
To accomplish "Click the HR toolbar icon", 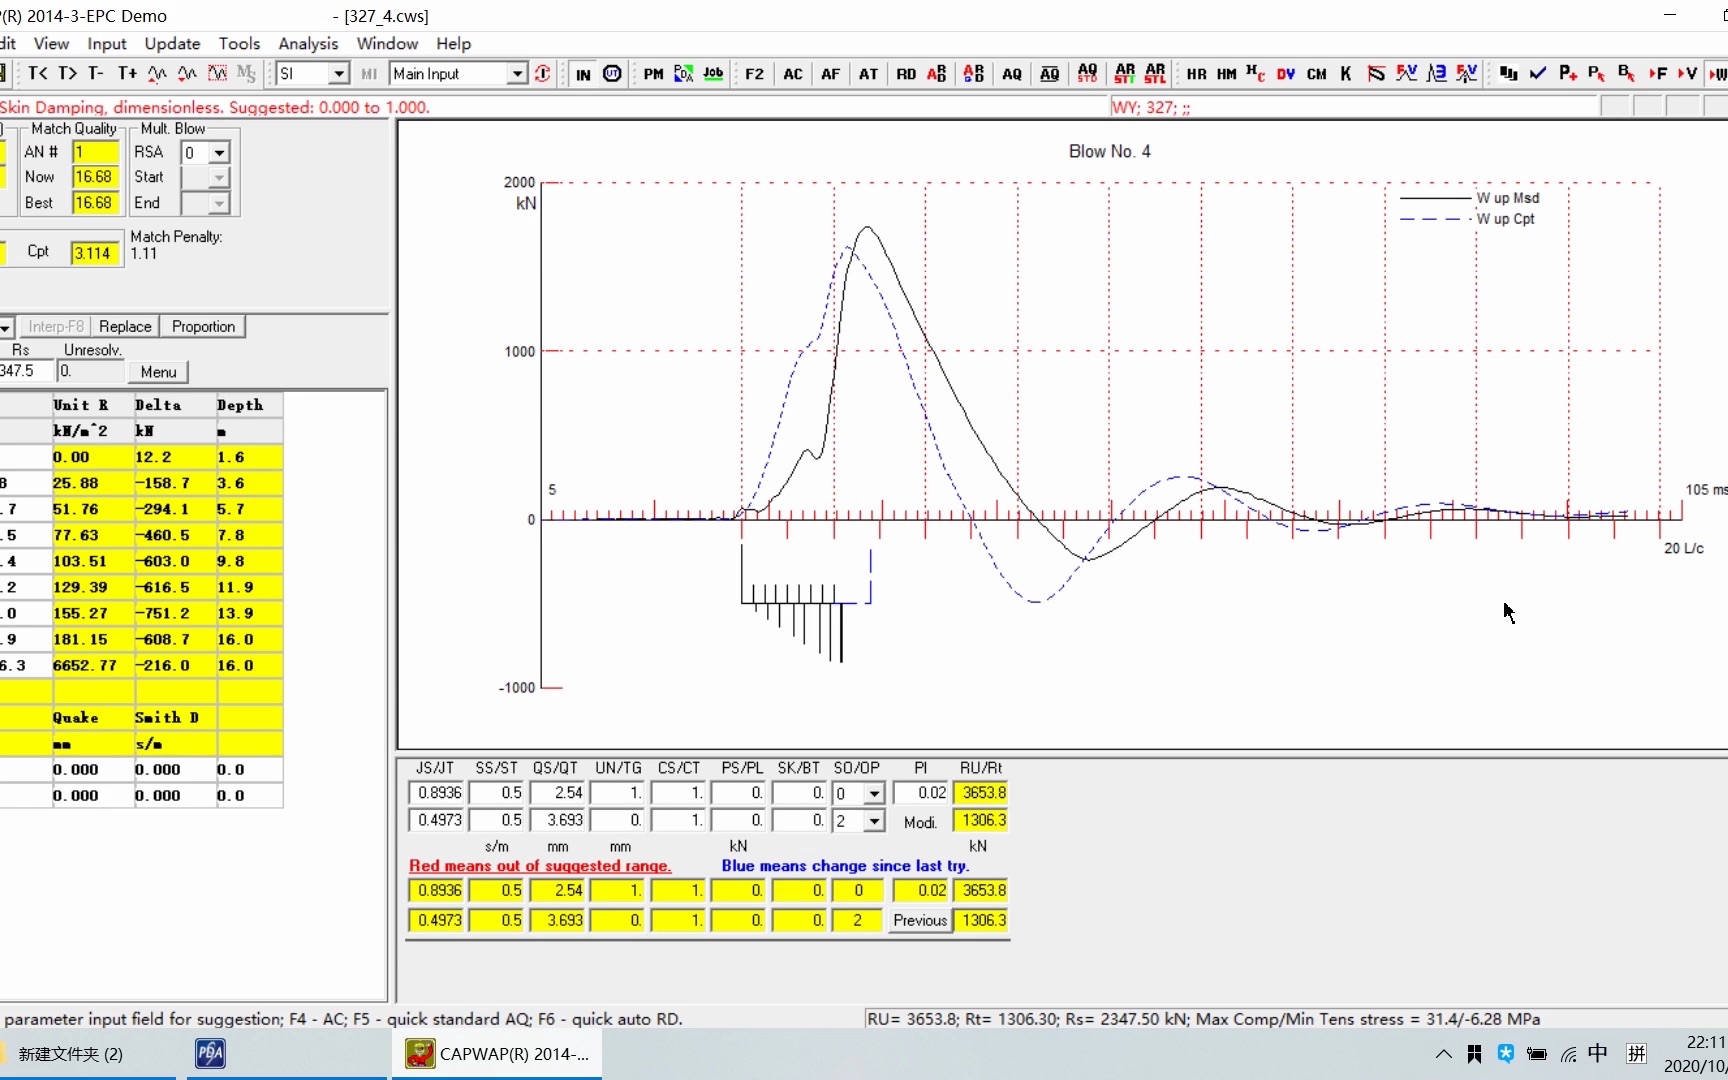I will (x=1196, y=74).
